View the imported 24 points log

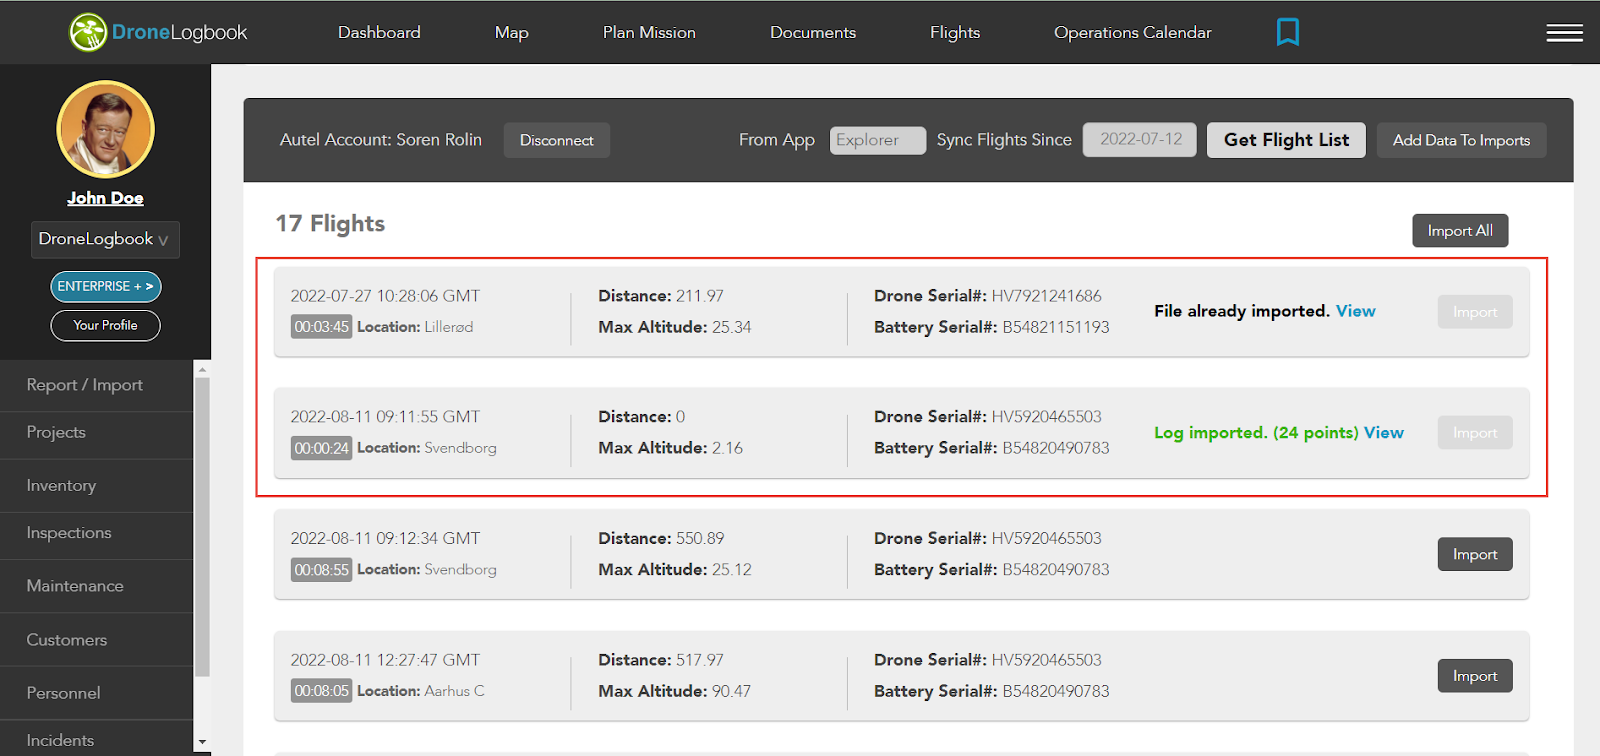tap(1384, 433)
